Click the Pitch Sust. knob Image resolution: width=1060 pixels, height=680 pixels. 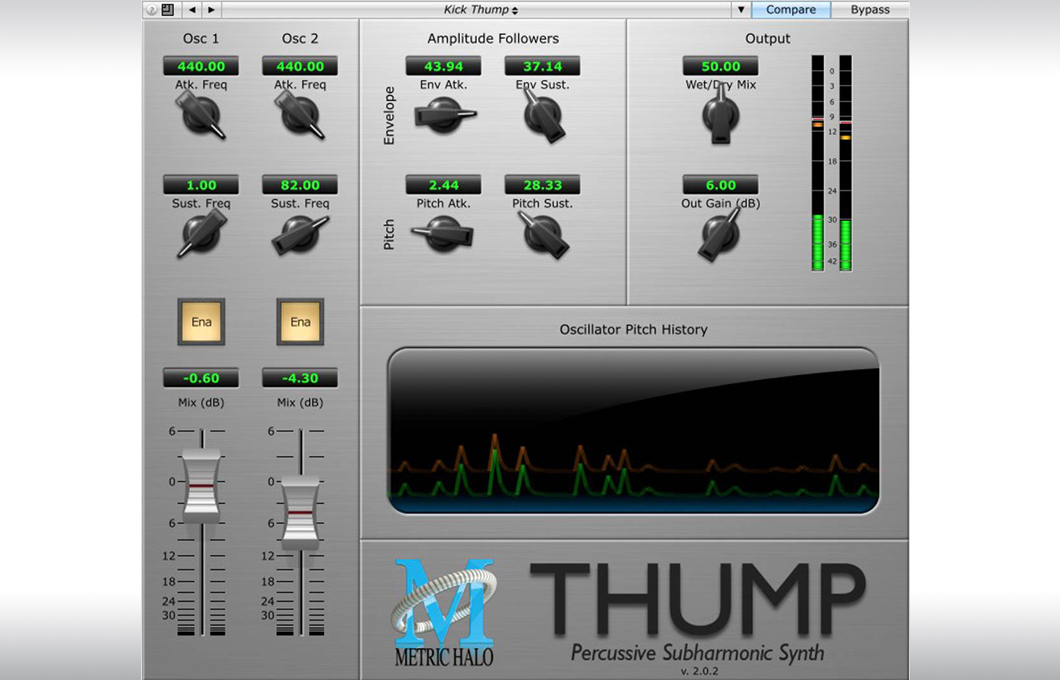click(x=543, y=235)
